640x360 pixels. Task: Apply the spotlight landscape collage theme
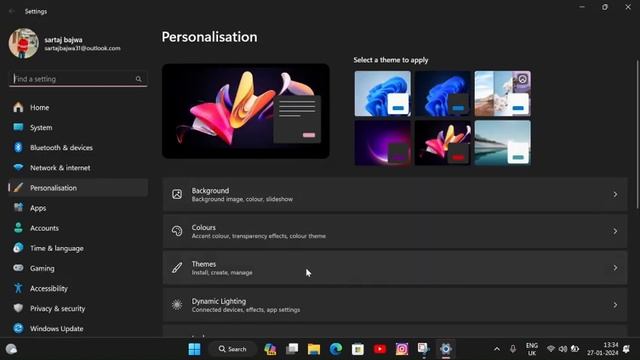(x=502, y=93)
